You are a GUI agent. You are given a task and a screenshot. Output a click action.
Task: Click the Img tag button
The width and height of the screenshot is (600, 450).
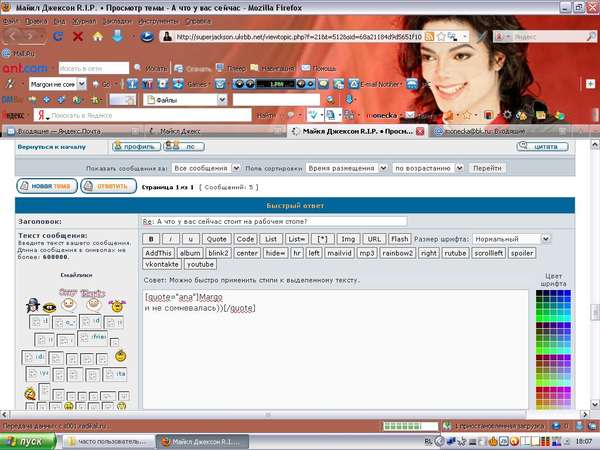tap(348, 239)
